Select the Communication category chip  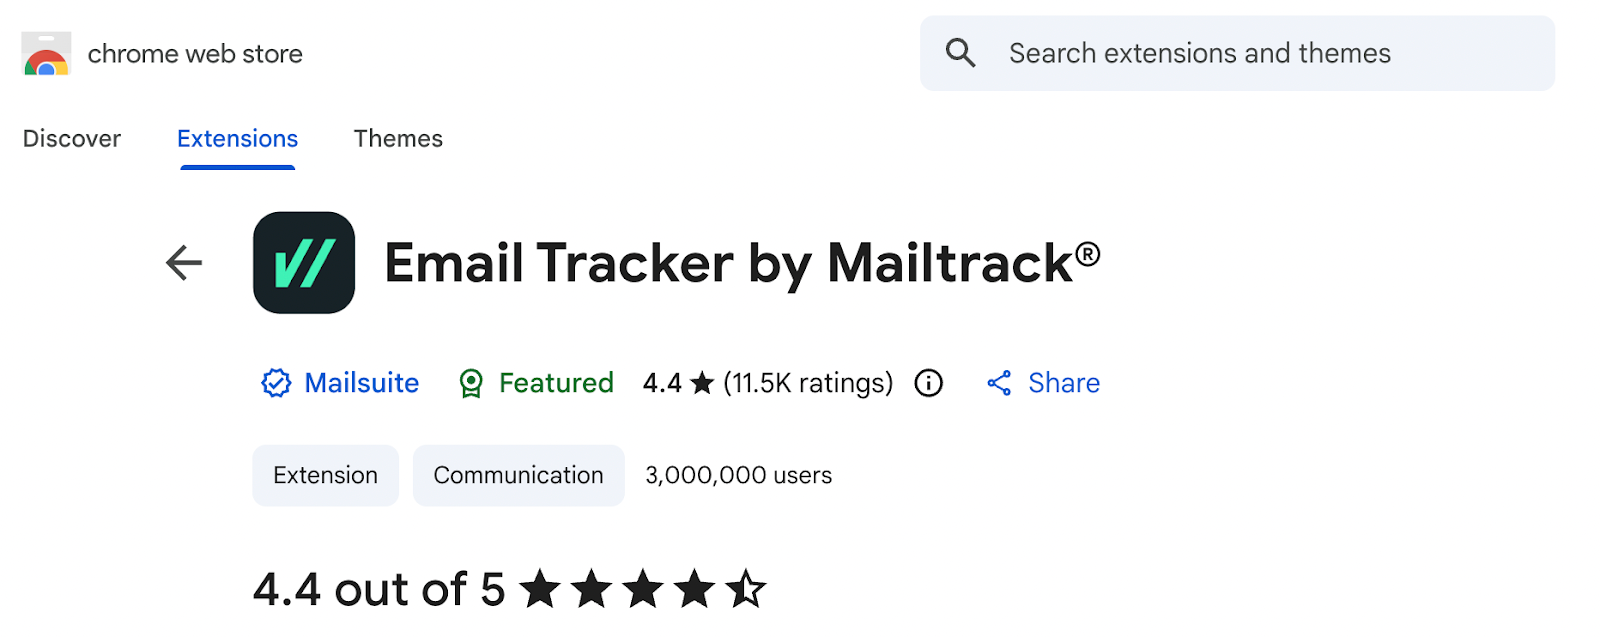coord(518,475)
